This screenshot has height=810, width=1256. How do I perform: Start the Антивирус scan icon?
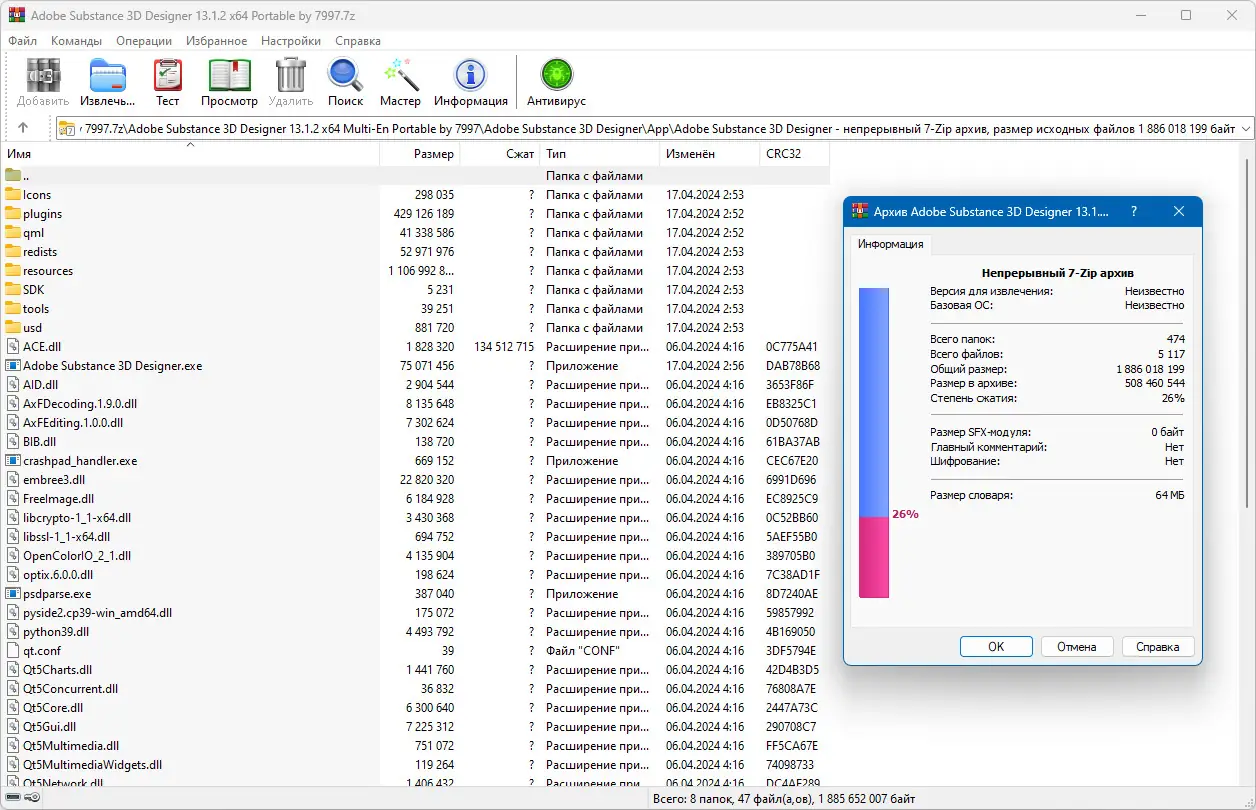556,75
